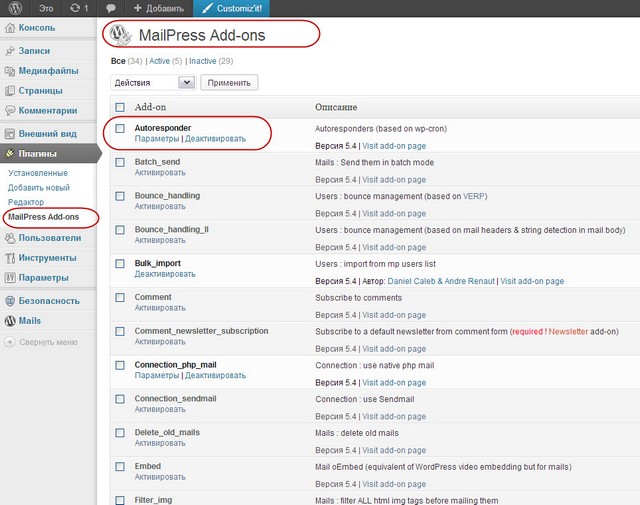The width and height of the screenshot is (640, 505).
Task: Check the Connection_sendmail row checkbox
Action: click(120, 399)
